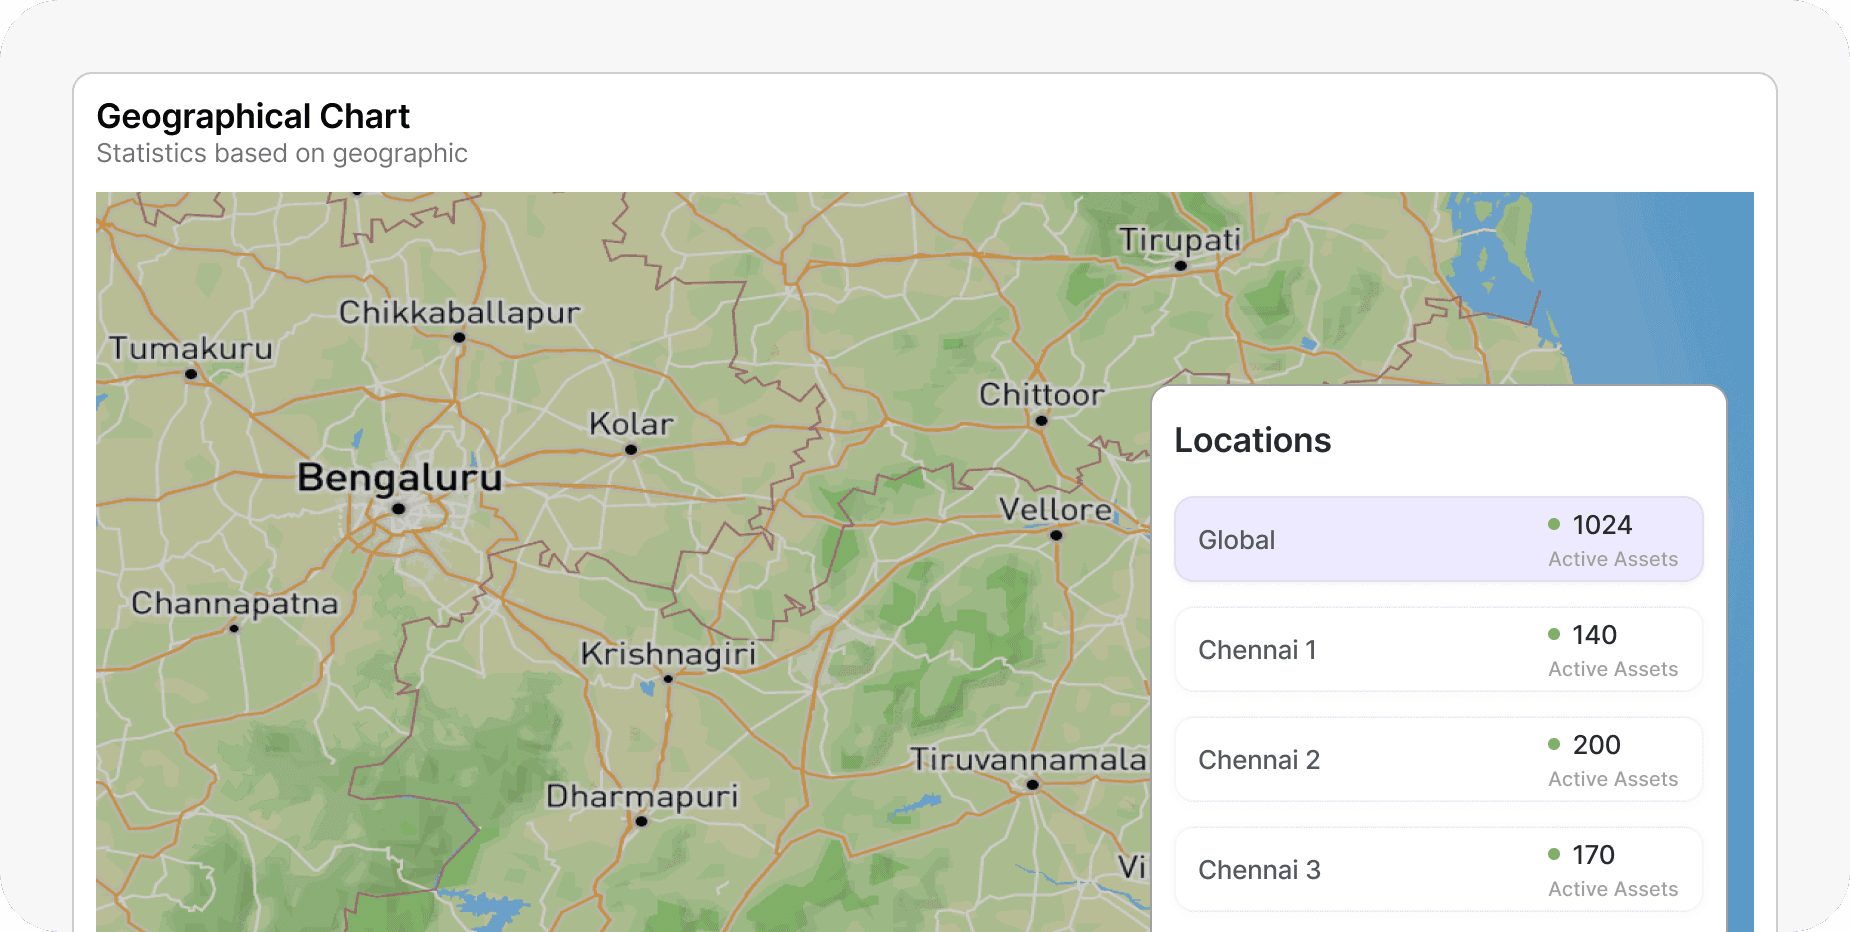Select the Chennai 2 location card
The image size is (1850, 932).
[1438, 759]
